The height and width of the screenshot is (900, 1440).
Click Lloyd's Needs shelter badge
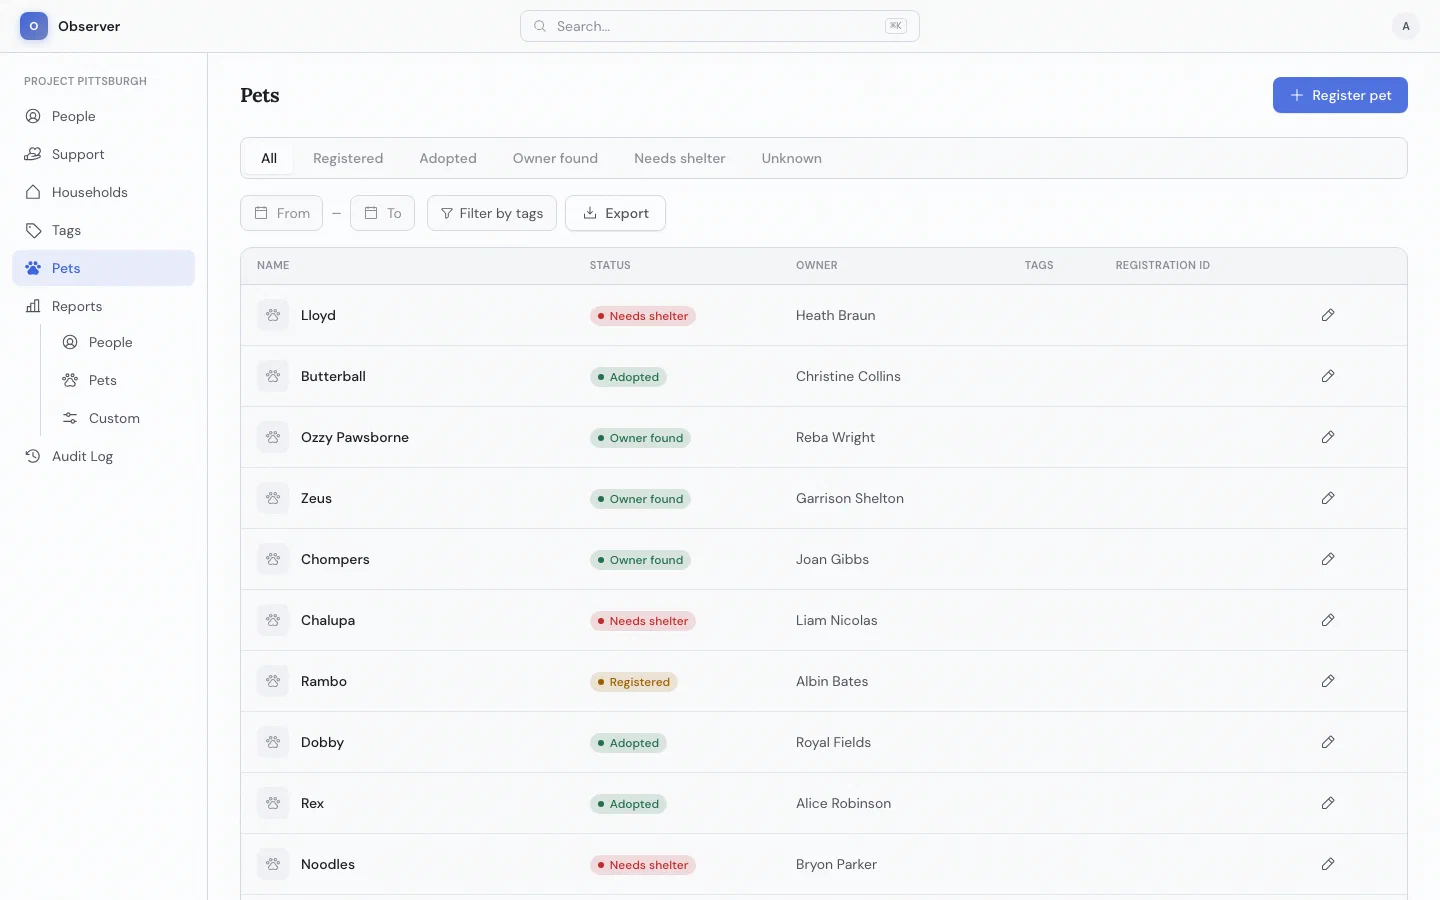[x=643, y=316]
